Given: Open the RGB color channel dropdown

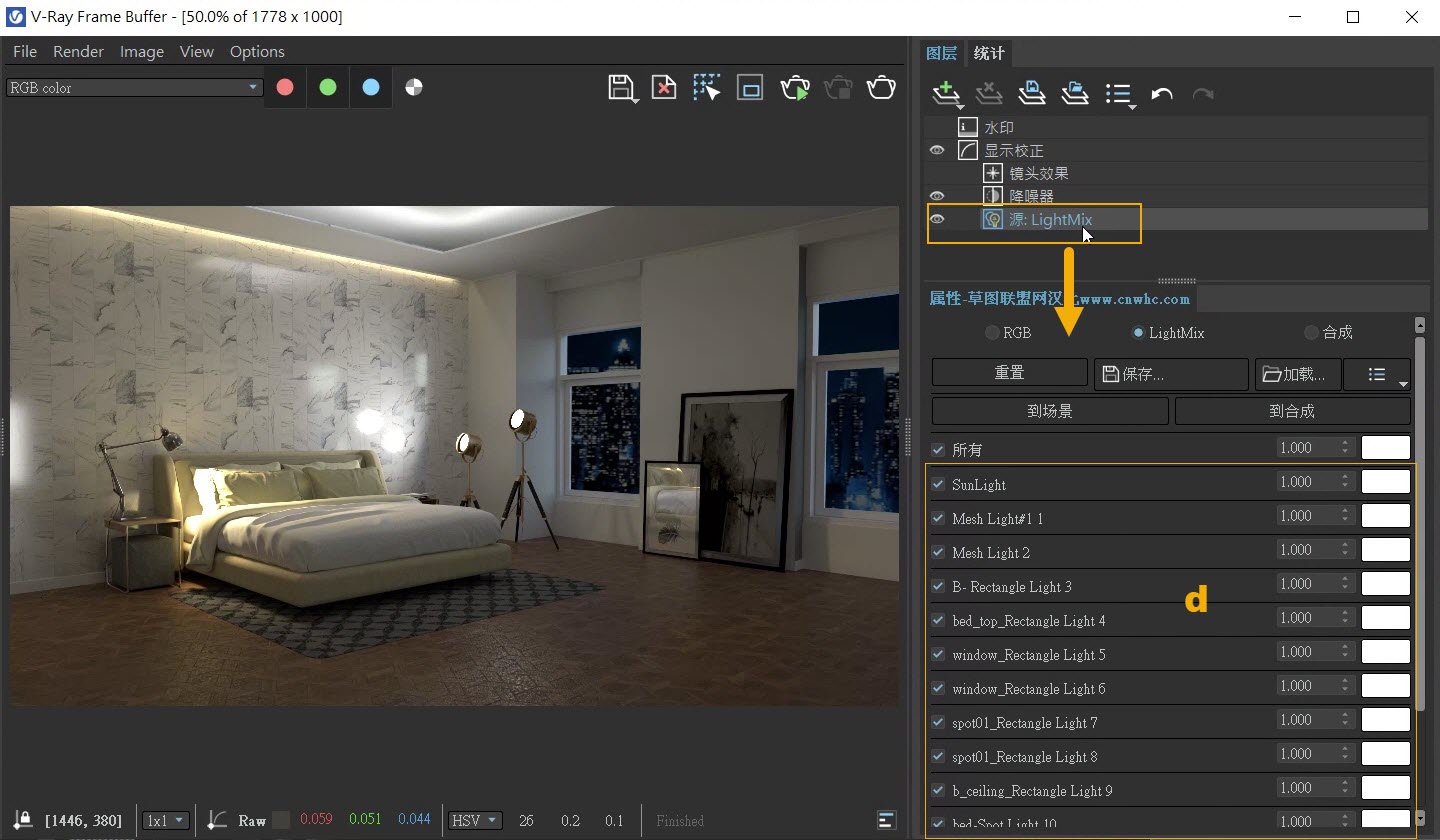Looking at the screenshot, I should (134, 88).
